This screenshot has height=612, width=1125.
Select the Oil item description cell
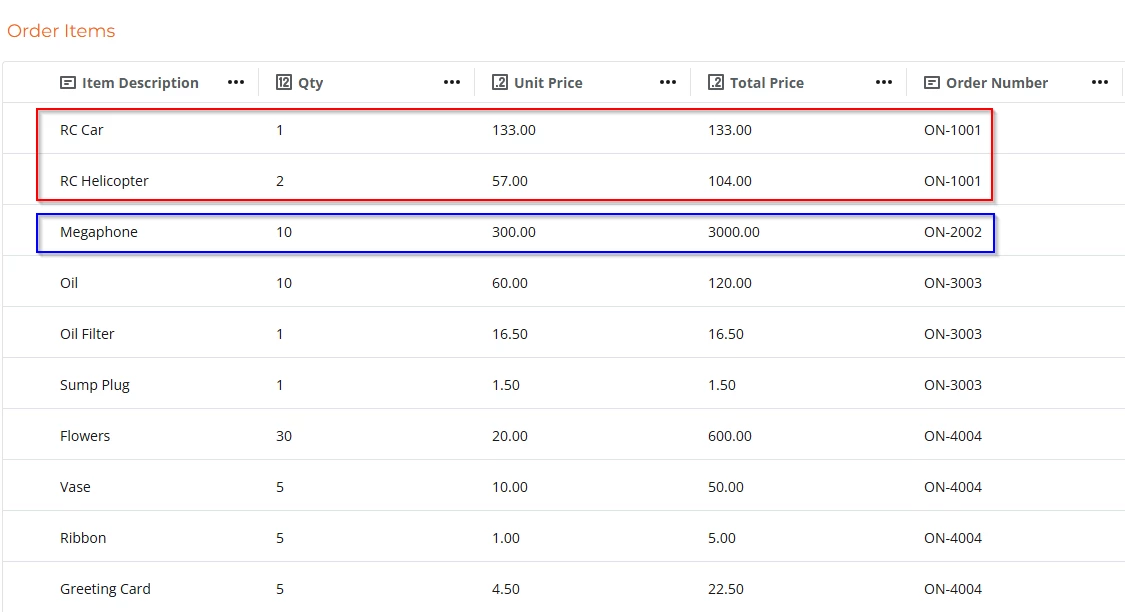point(69,283)
